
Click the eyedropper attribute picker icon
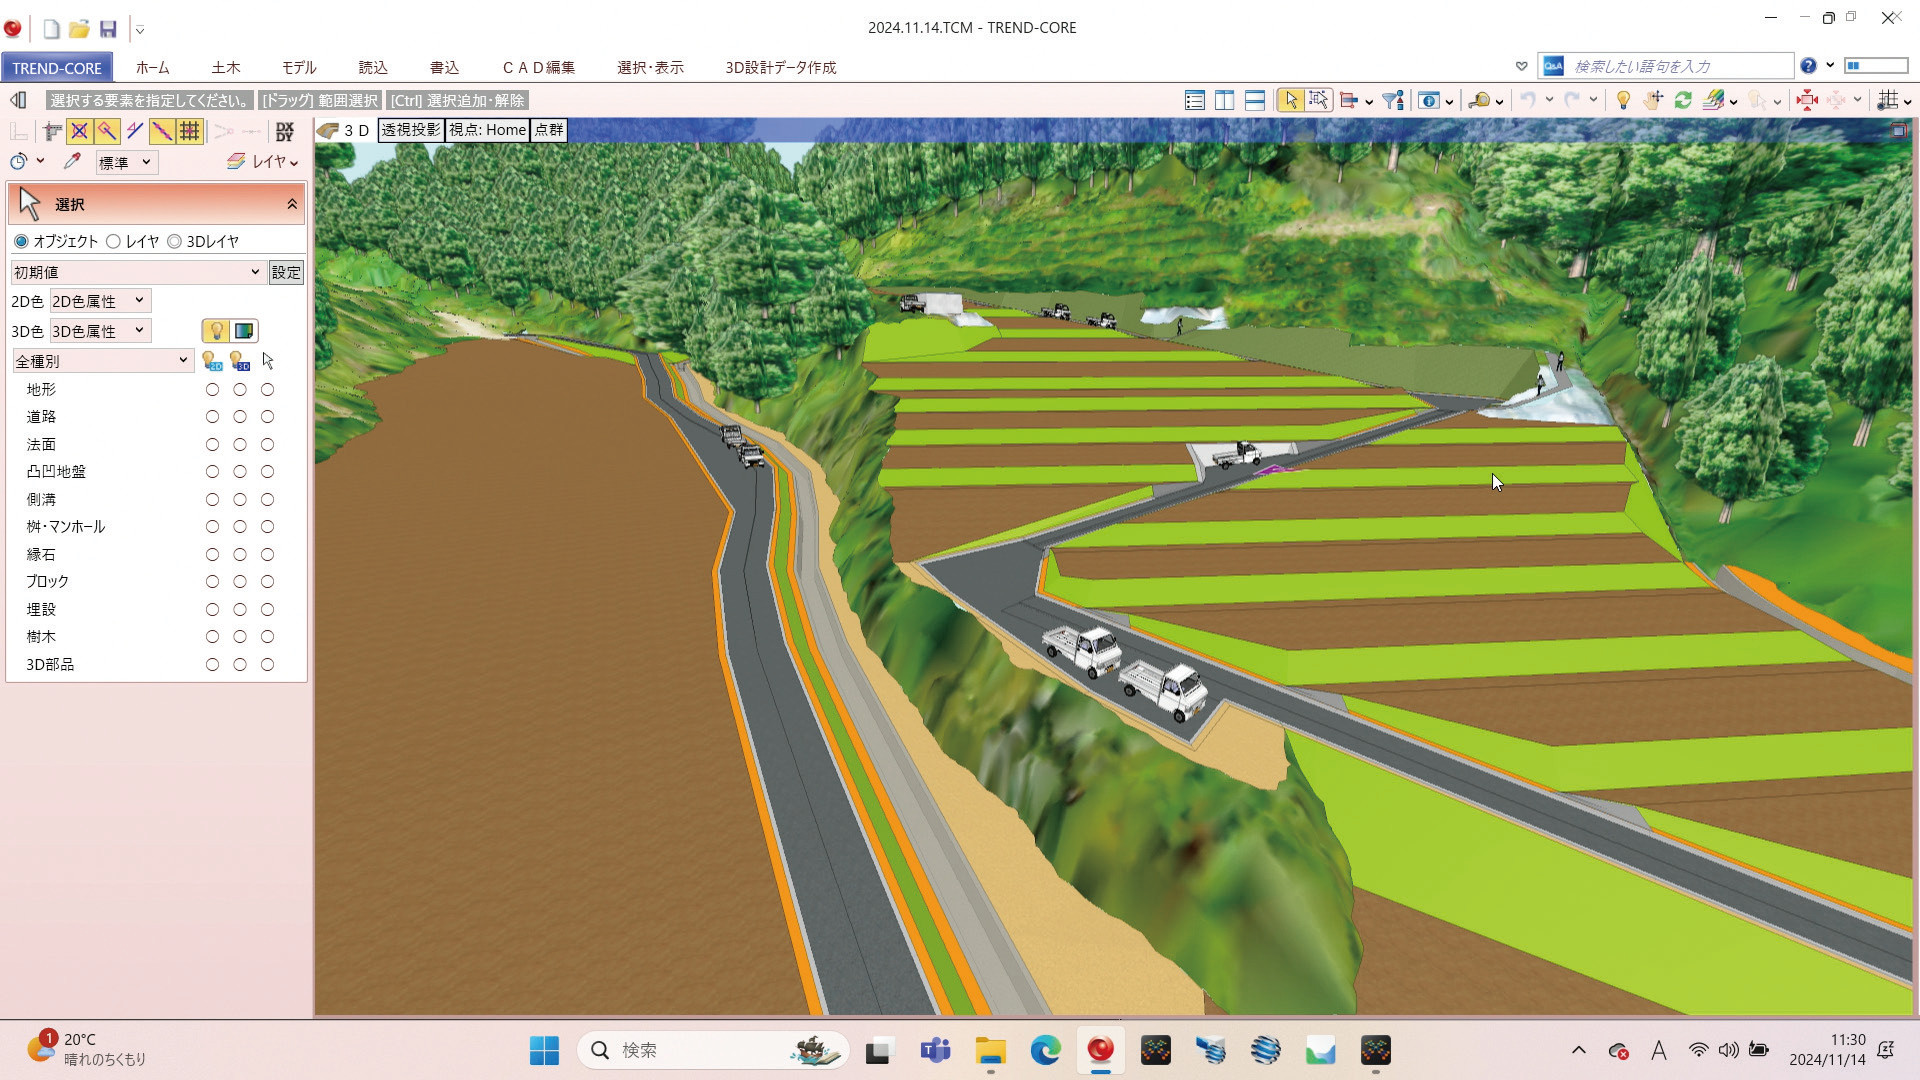click(72, 161)
